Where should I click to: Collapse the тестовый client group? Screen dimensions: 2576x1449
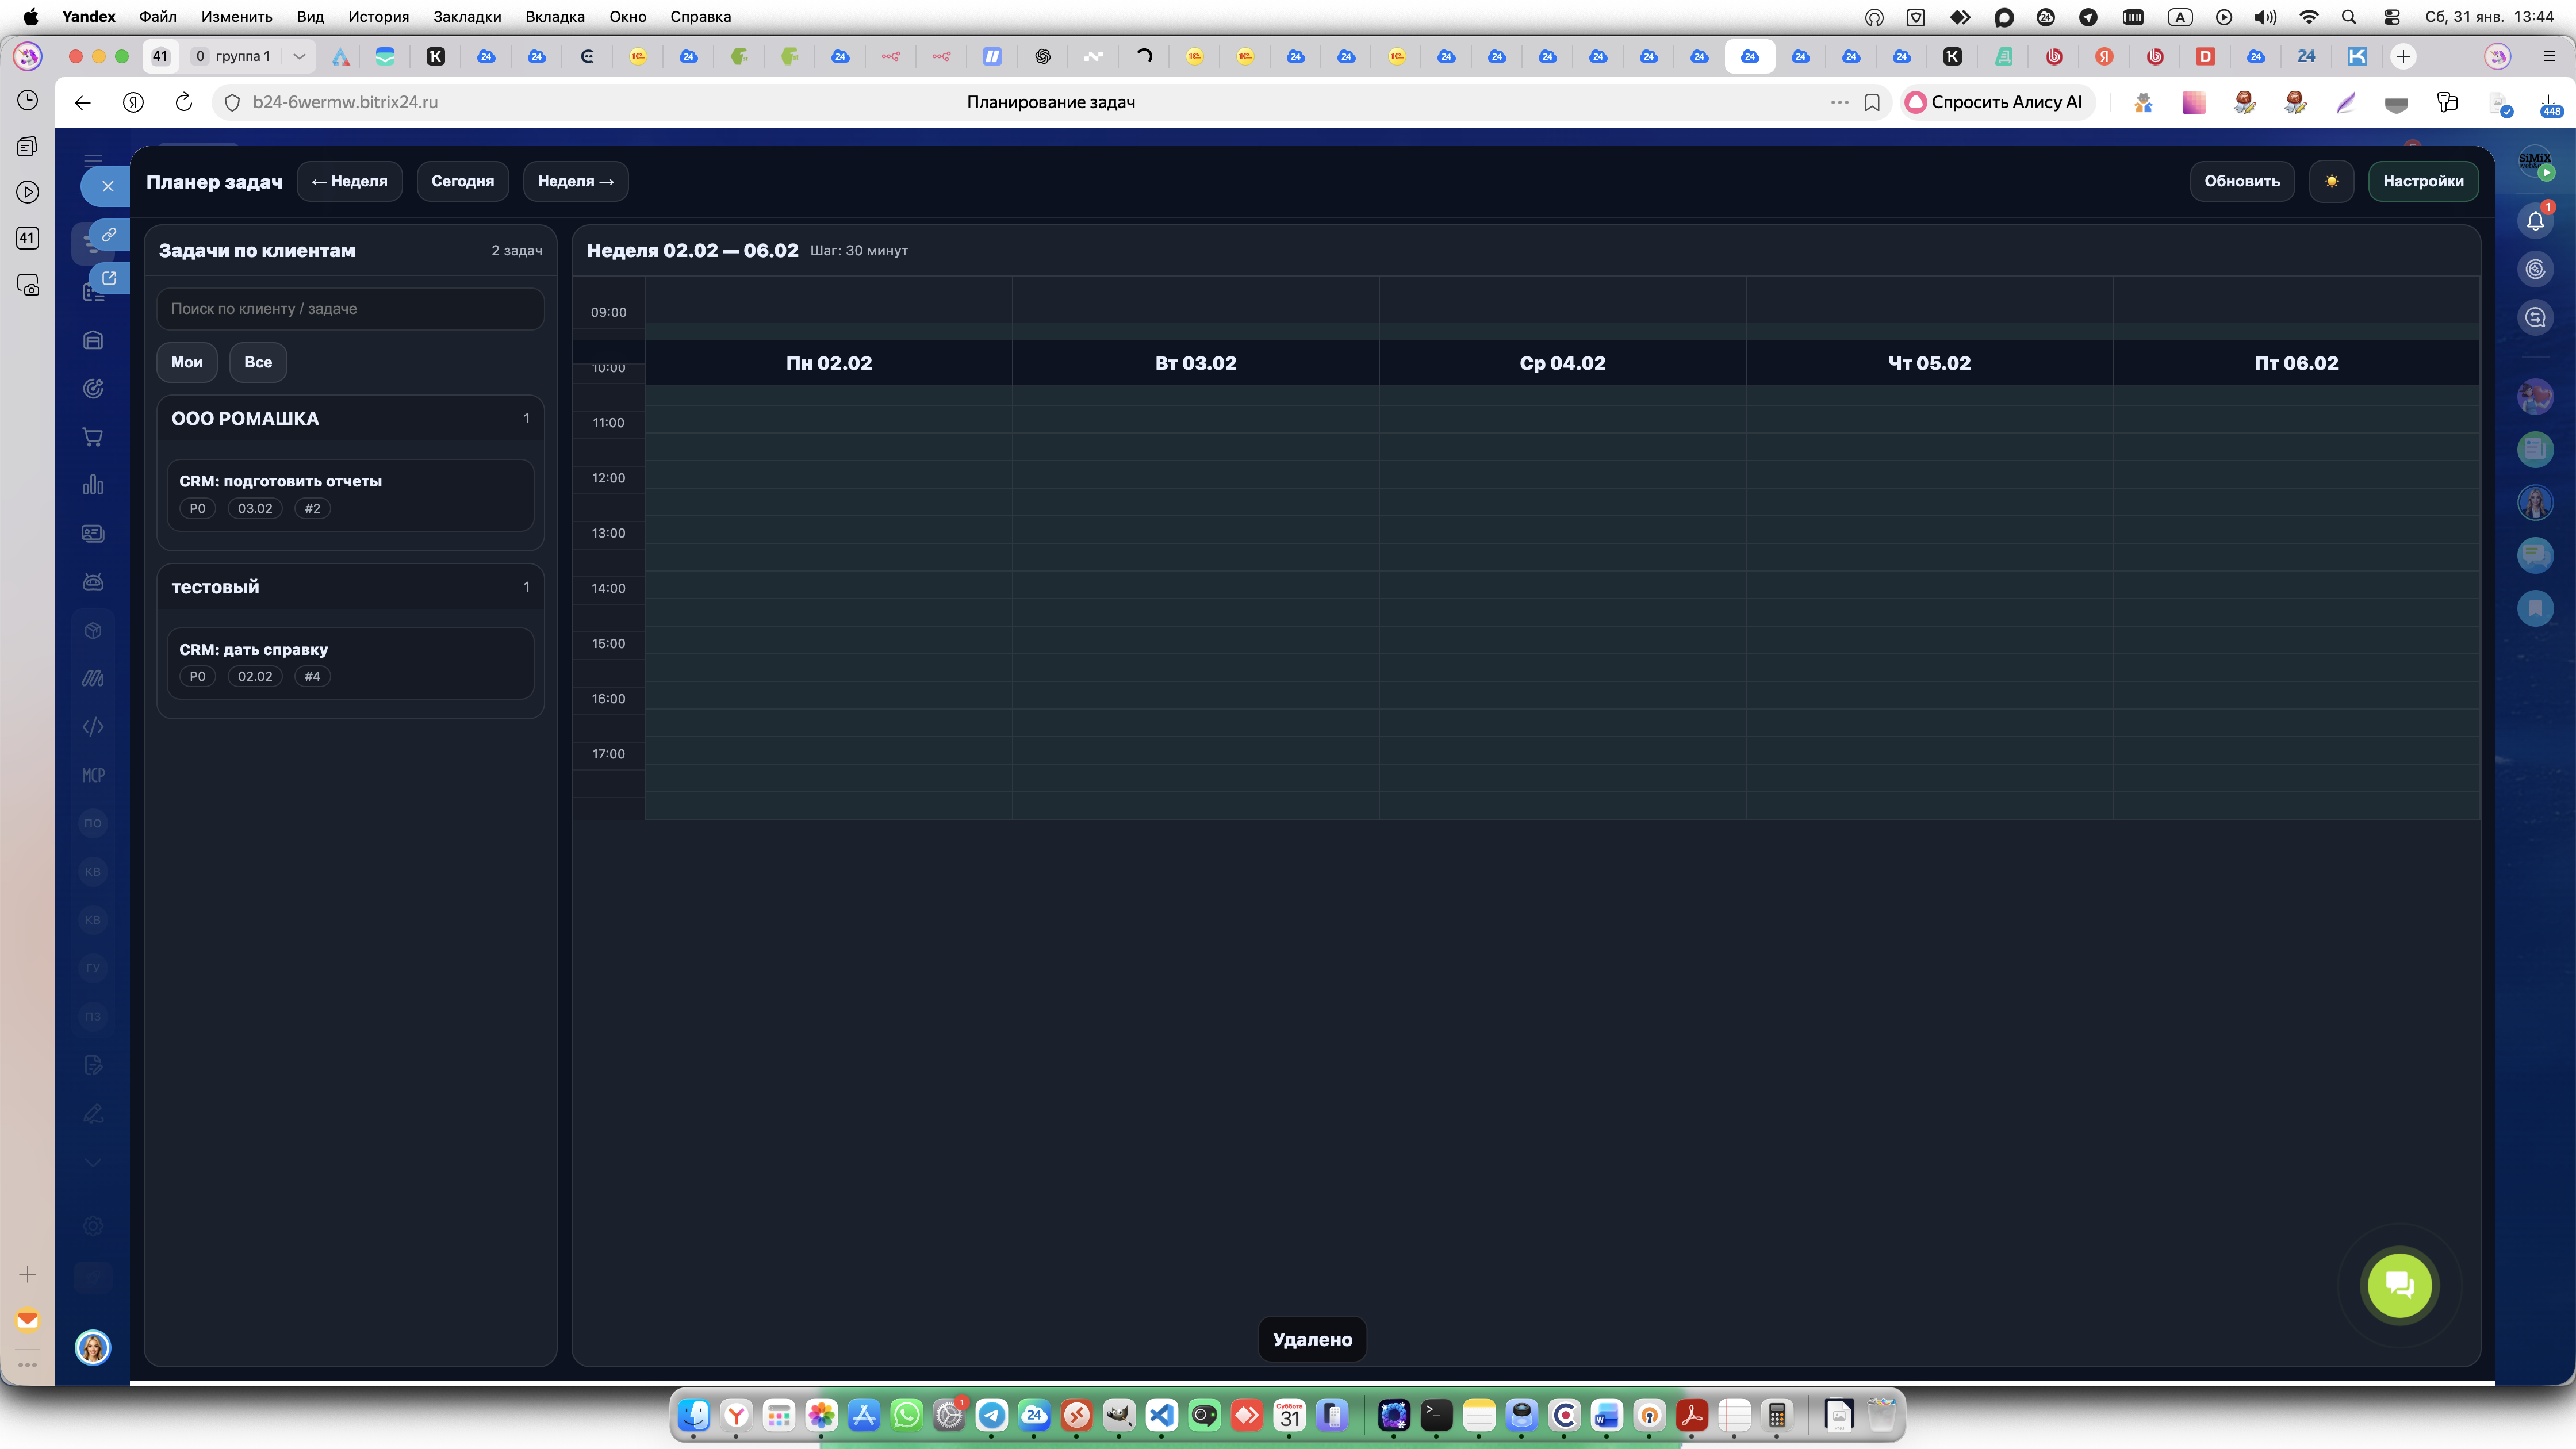[350, 587]
